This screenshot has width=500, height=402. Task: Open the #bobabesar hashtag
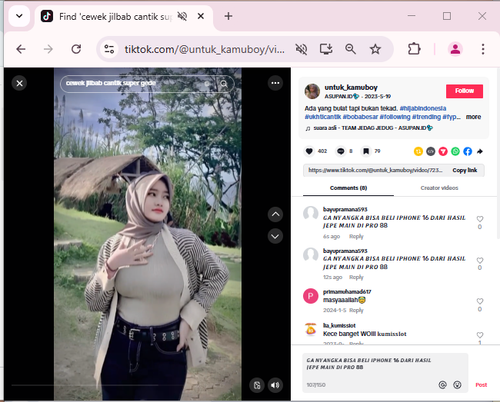point(360,117)
